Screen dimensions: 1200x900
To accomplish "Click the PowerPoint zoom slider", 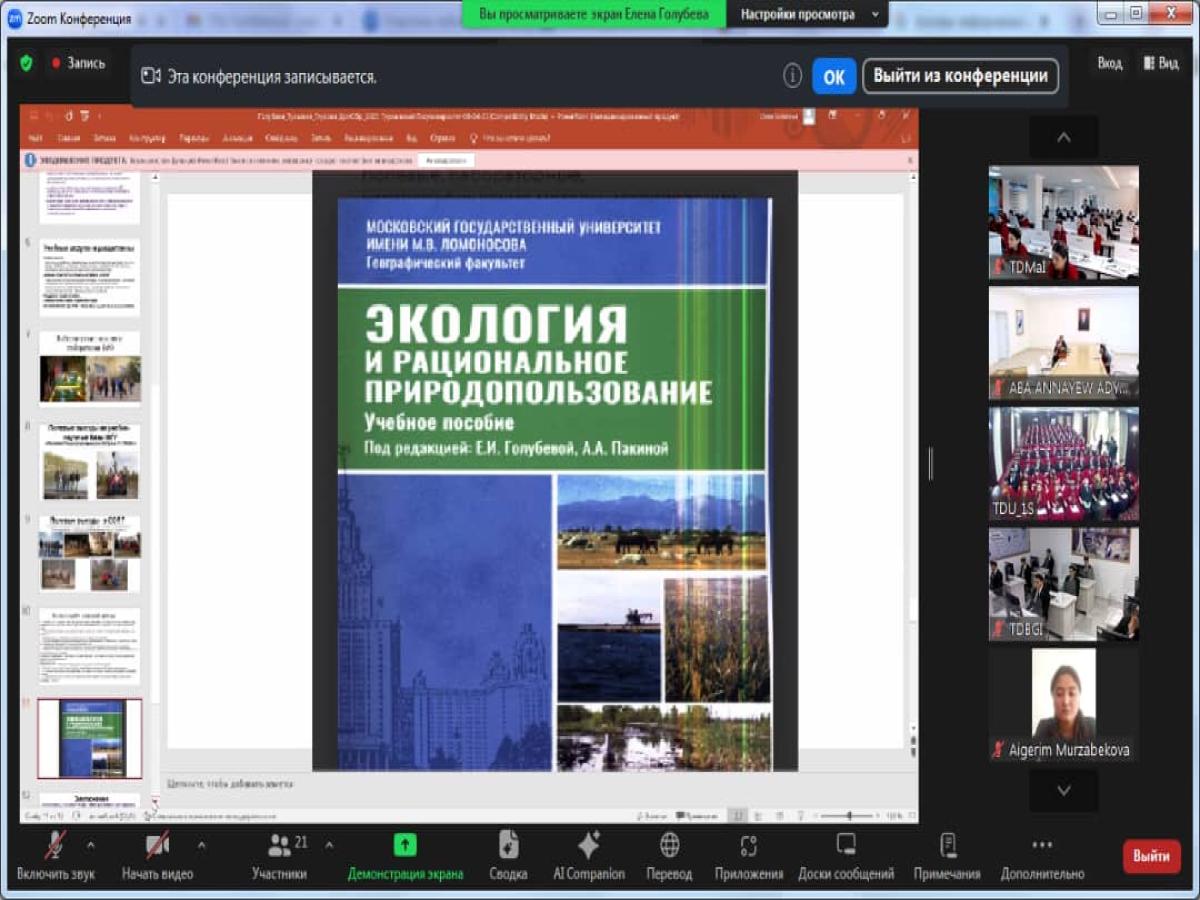I will pos(848,816).
